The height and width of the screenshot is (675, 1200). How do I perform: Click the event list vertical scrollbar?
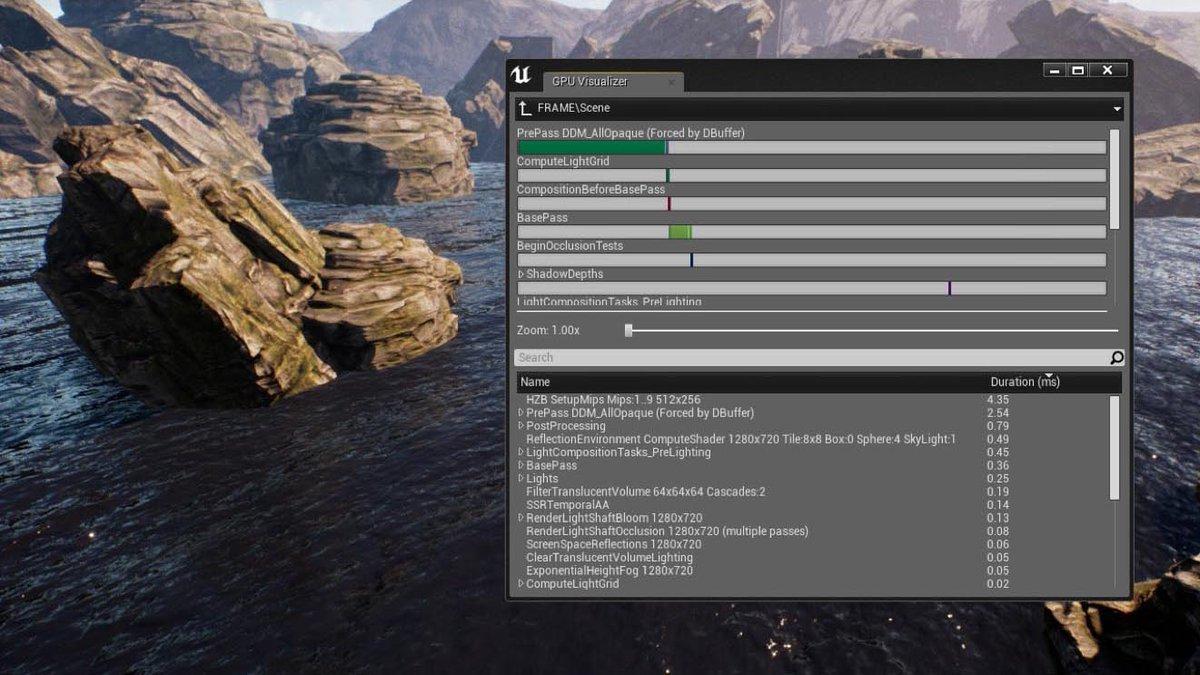(1115, 447)
